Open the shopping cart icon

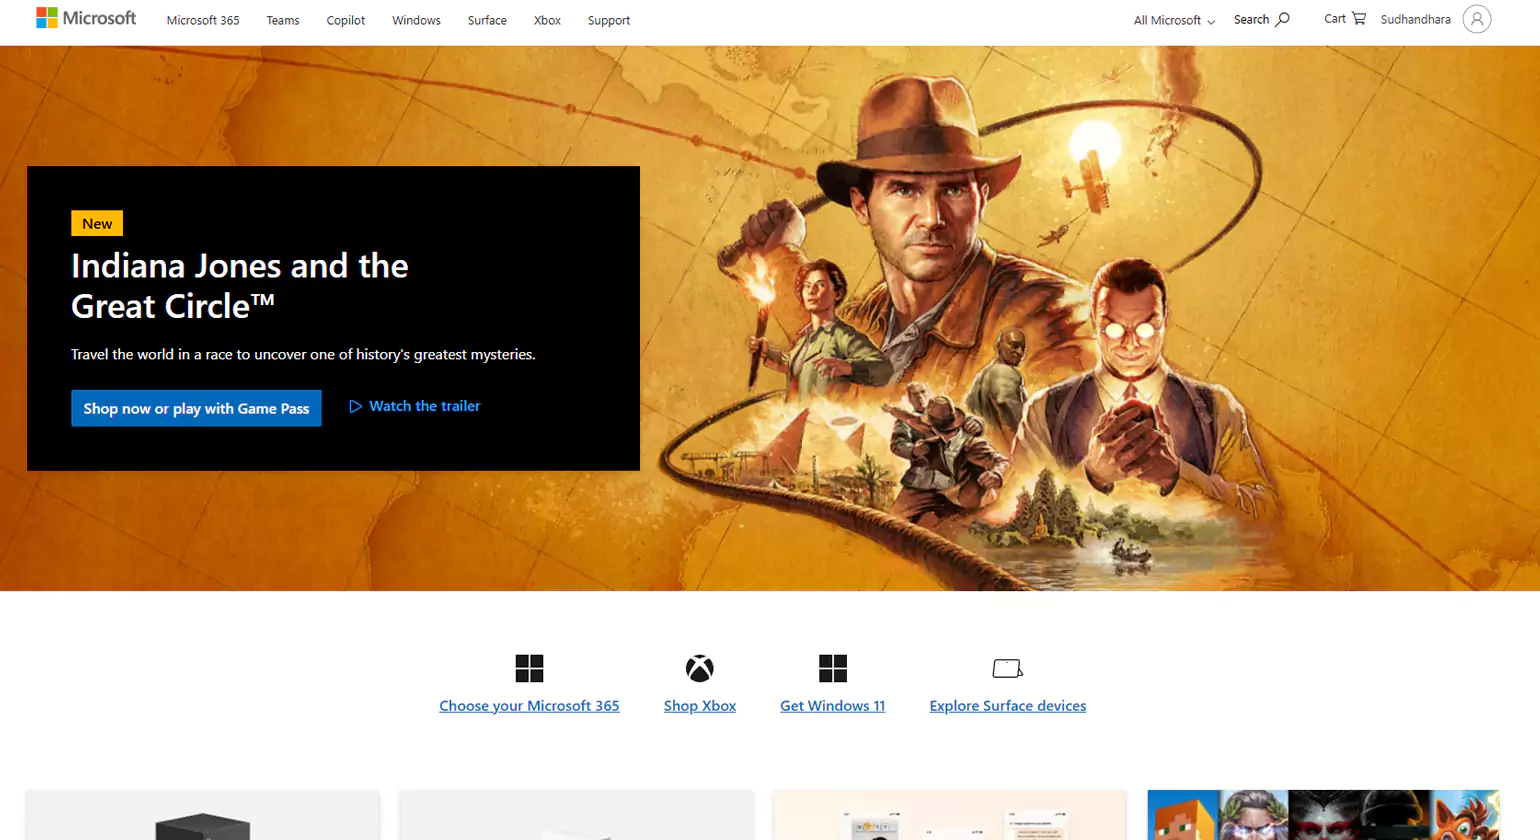coord(1358,18)
